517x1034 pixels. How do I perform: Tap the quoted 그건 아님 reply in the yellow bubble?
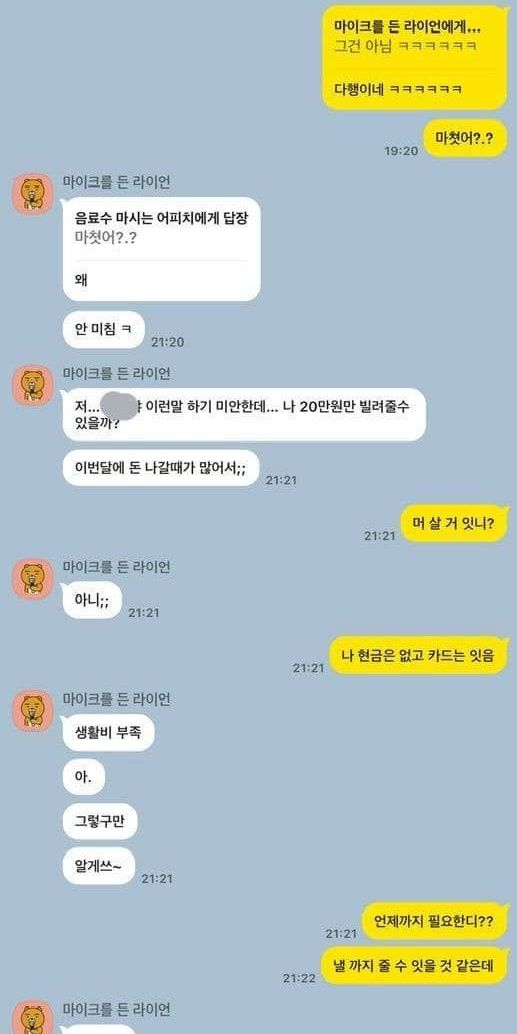pos(405,46)
